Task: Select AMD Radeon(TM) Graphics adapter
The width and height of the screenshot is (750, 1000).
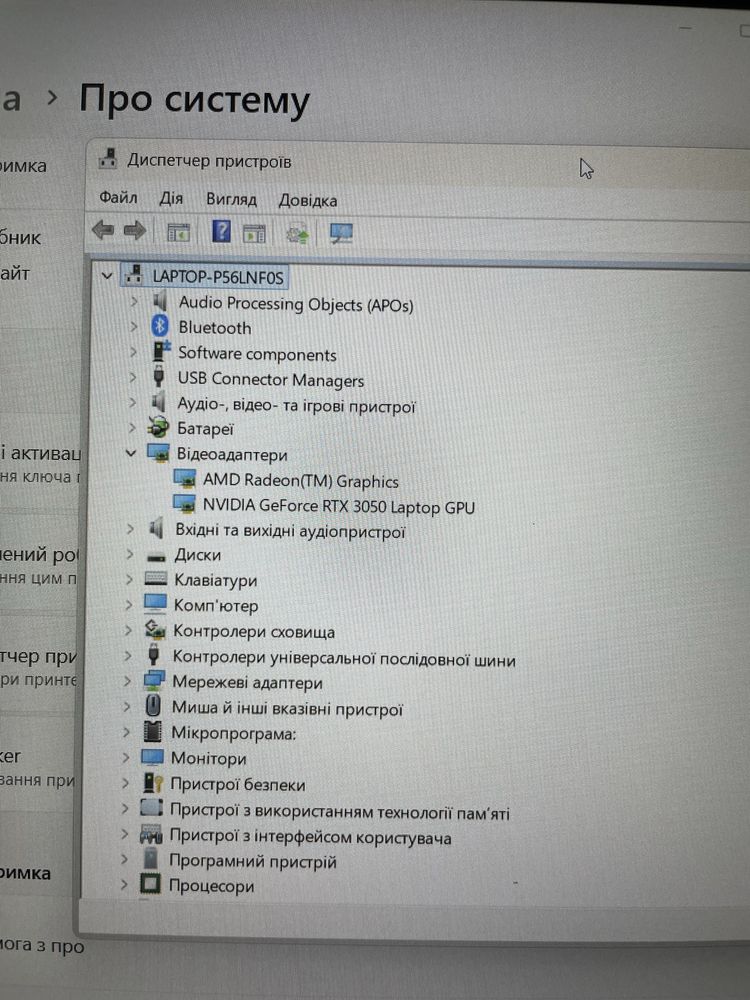Action: point(300,481)
